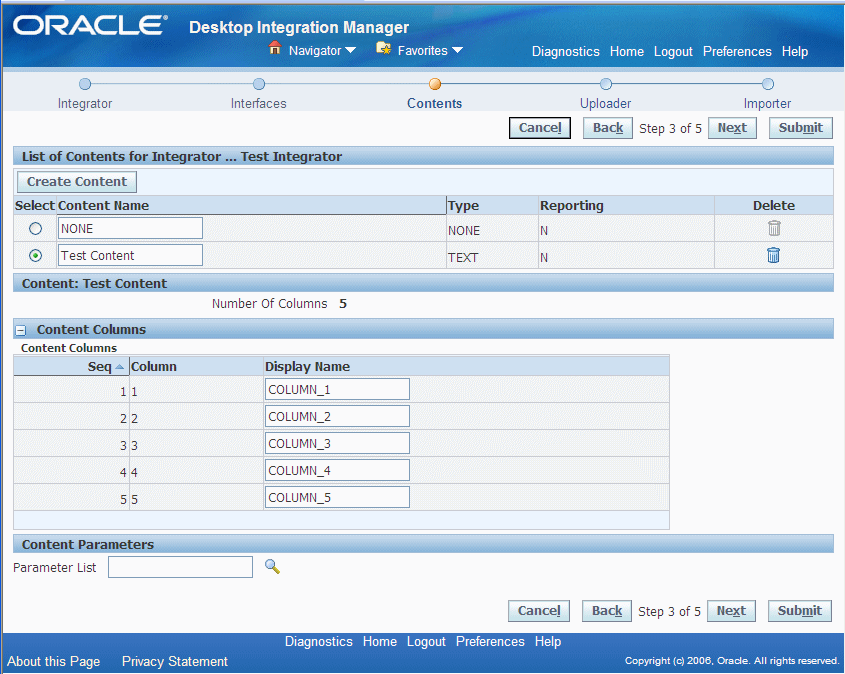Open About this Page link
Screen dimensions: 845x674
pos(53,662)
